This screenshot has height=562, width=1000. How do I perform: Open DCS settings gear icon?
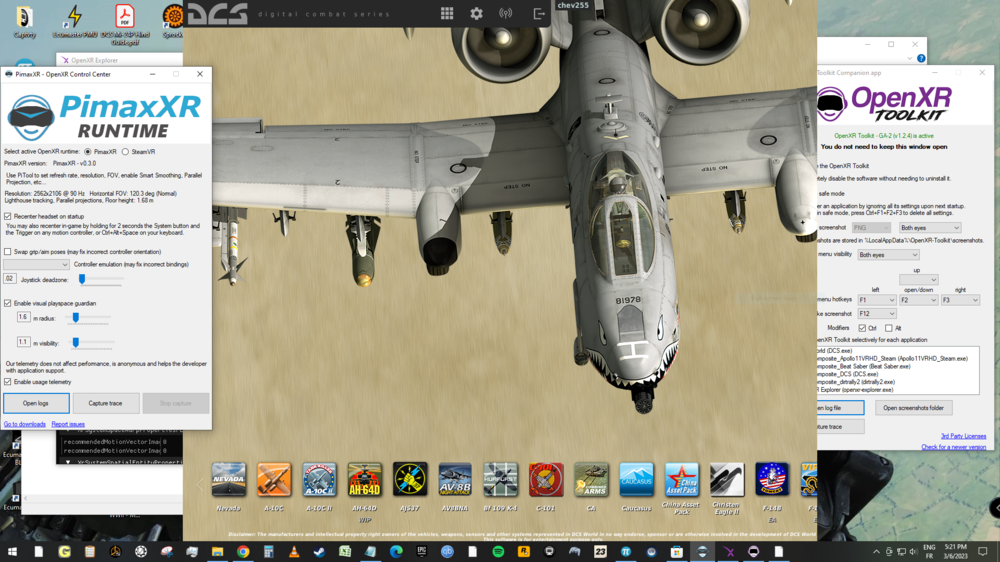tap(476, 13)
